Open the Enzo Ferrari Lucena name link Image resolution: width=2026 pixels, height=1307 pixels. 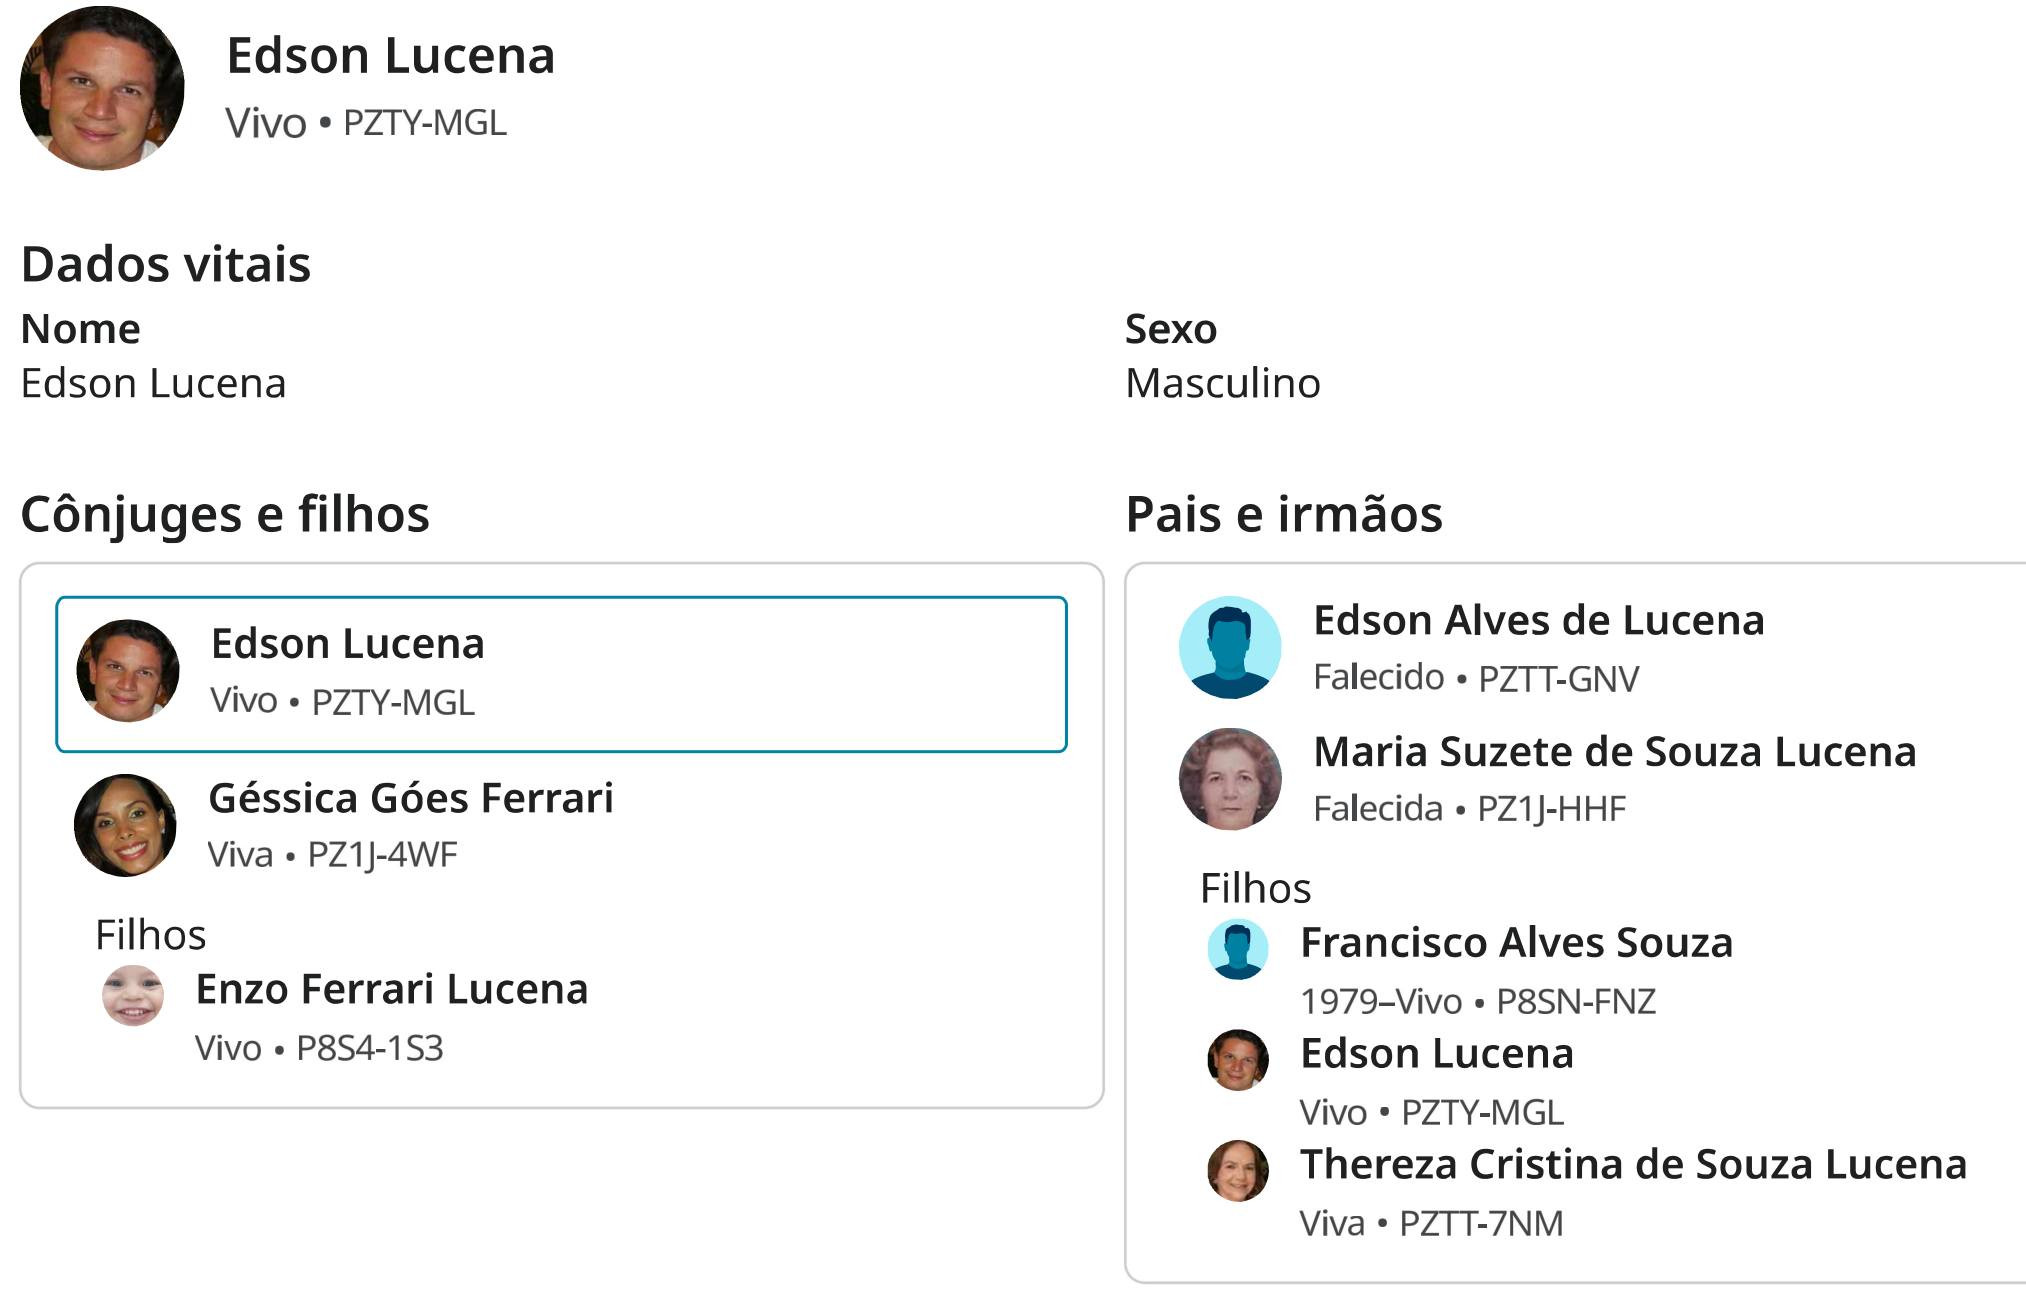coord(392,989)
